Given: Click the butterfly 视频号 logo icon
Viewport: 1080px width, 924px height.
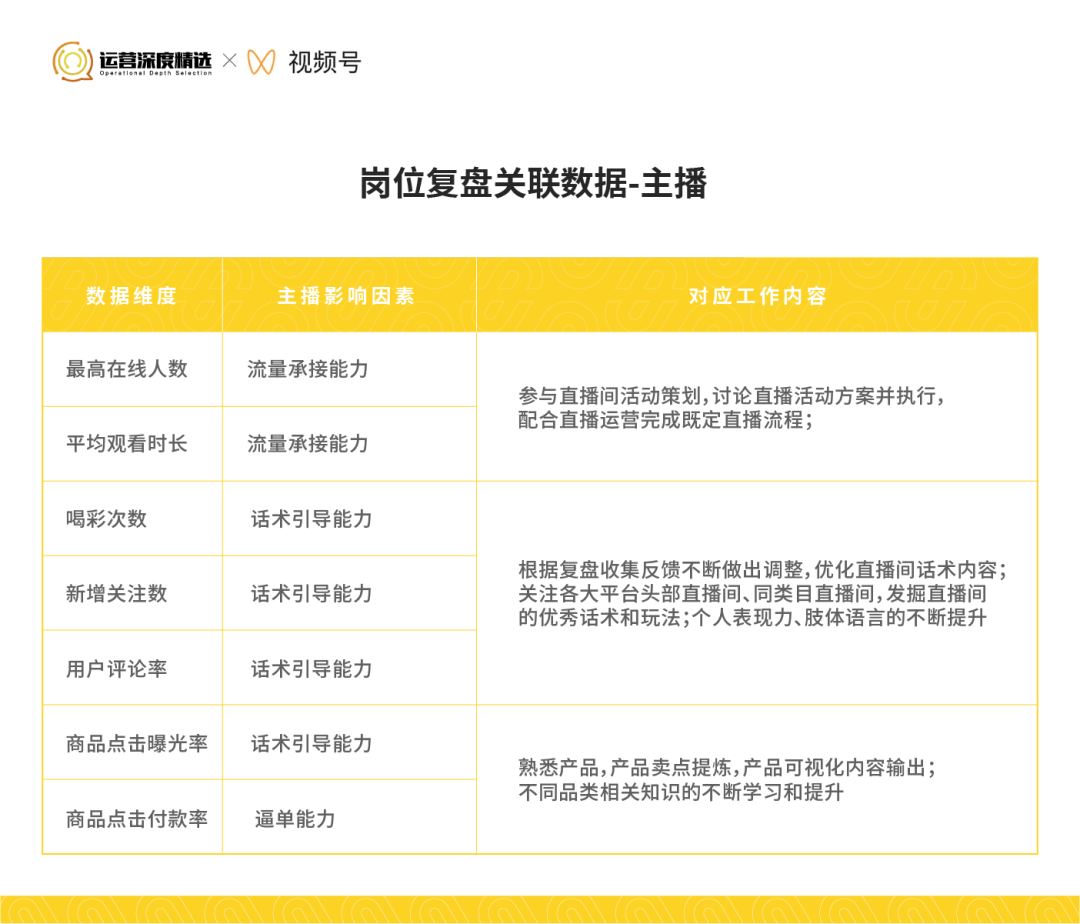Looking at the screenshot, I should [261, 62].
